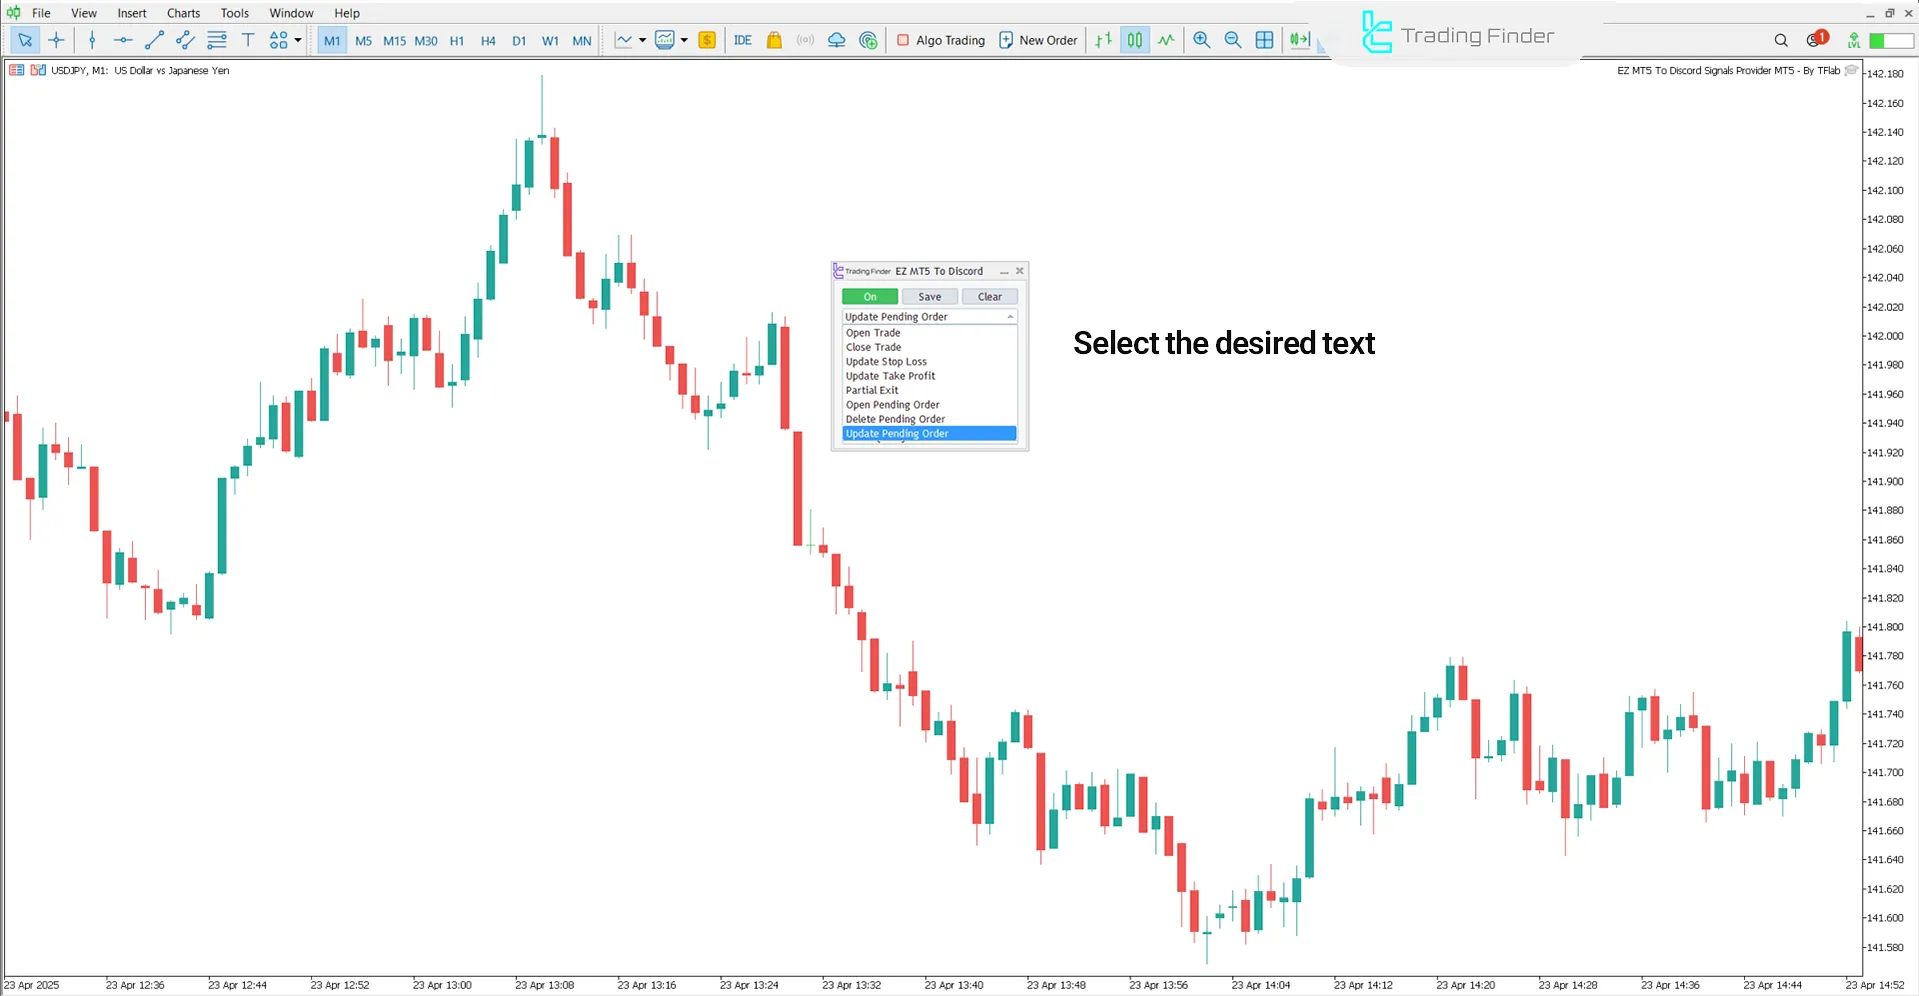Toggle the Algo Trading button
The width and height of the screenshot is (1919, 996).
pos(940,40)
